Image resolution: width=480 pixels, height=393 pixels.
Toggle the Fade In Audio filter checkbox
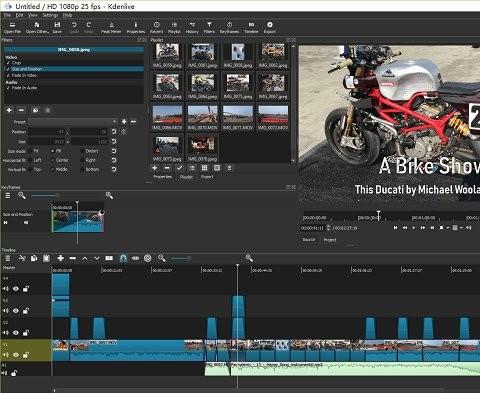[8, 88]
